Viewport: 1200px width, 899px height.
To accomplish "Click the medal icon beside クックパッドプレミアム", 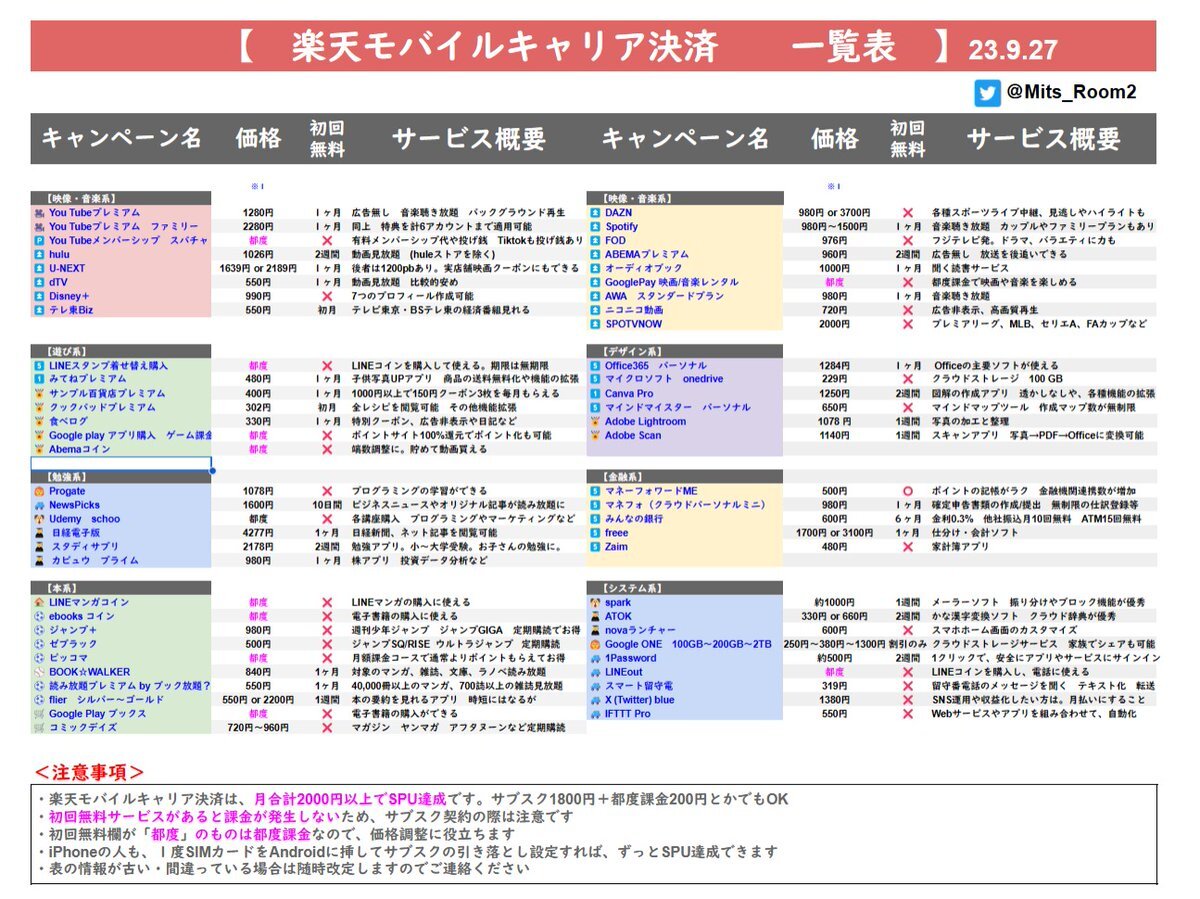I will [38, 408].
